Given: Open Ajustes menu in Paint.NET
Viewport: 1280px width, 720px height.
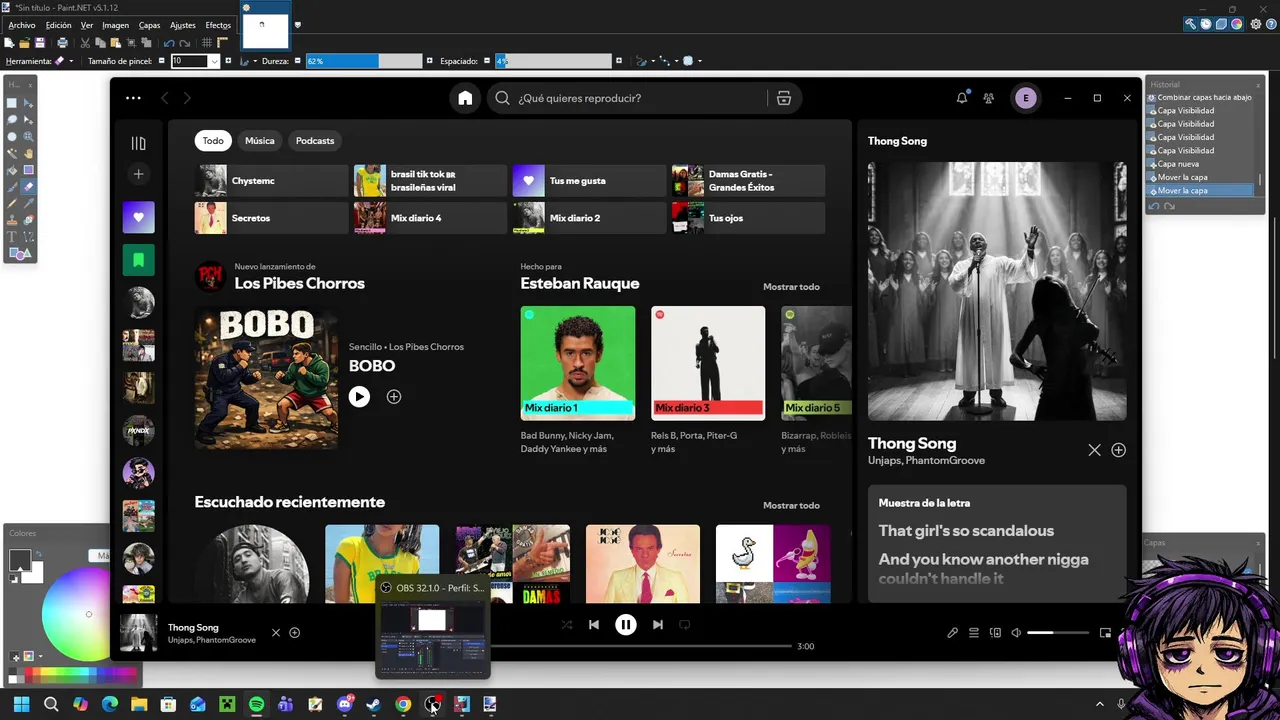Looking at the screenshot, I should tap(183, 25).
